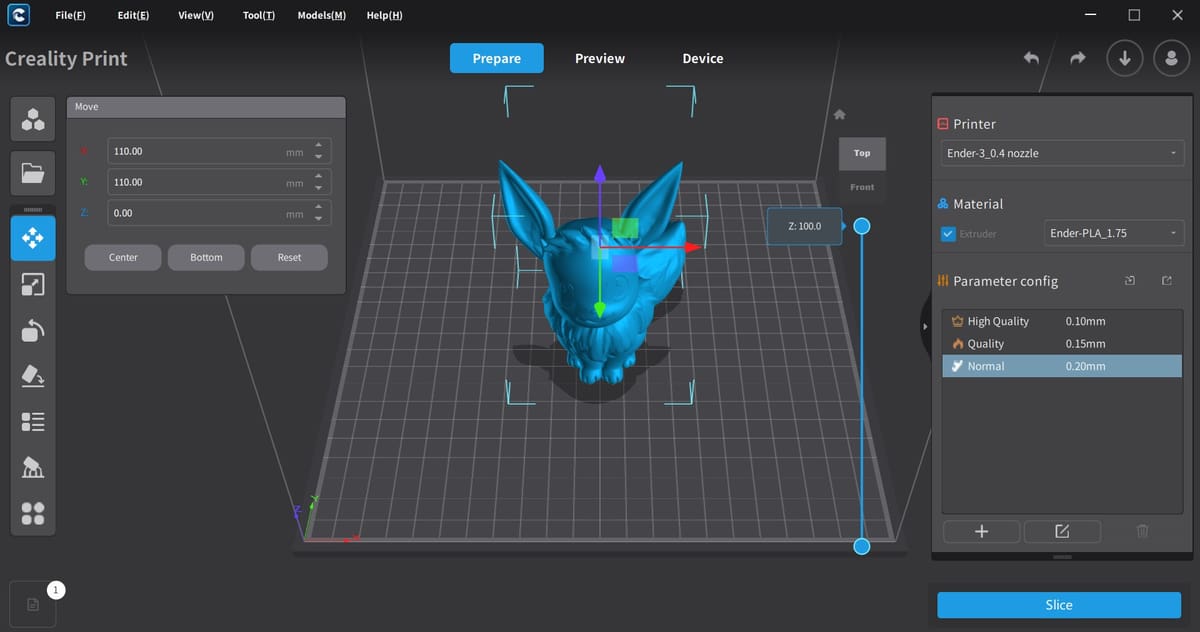Switch to the Prepare tab
Image resolution: width=1200 pixels, height=632 pixels.
pos(497,58)
